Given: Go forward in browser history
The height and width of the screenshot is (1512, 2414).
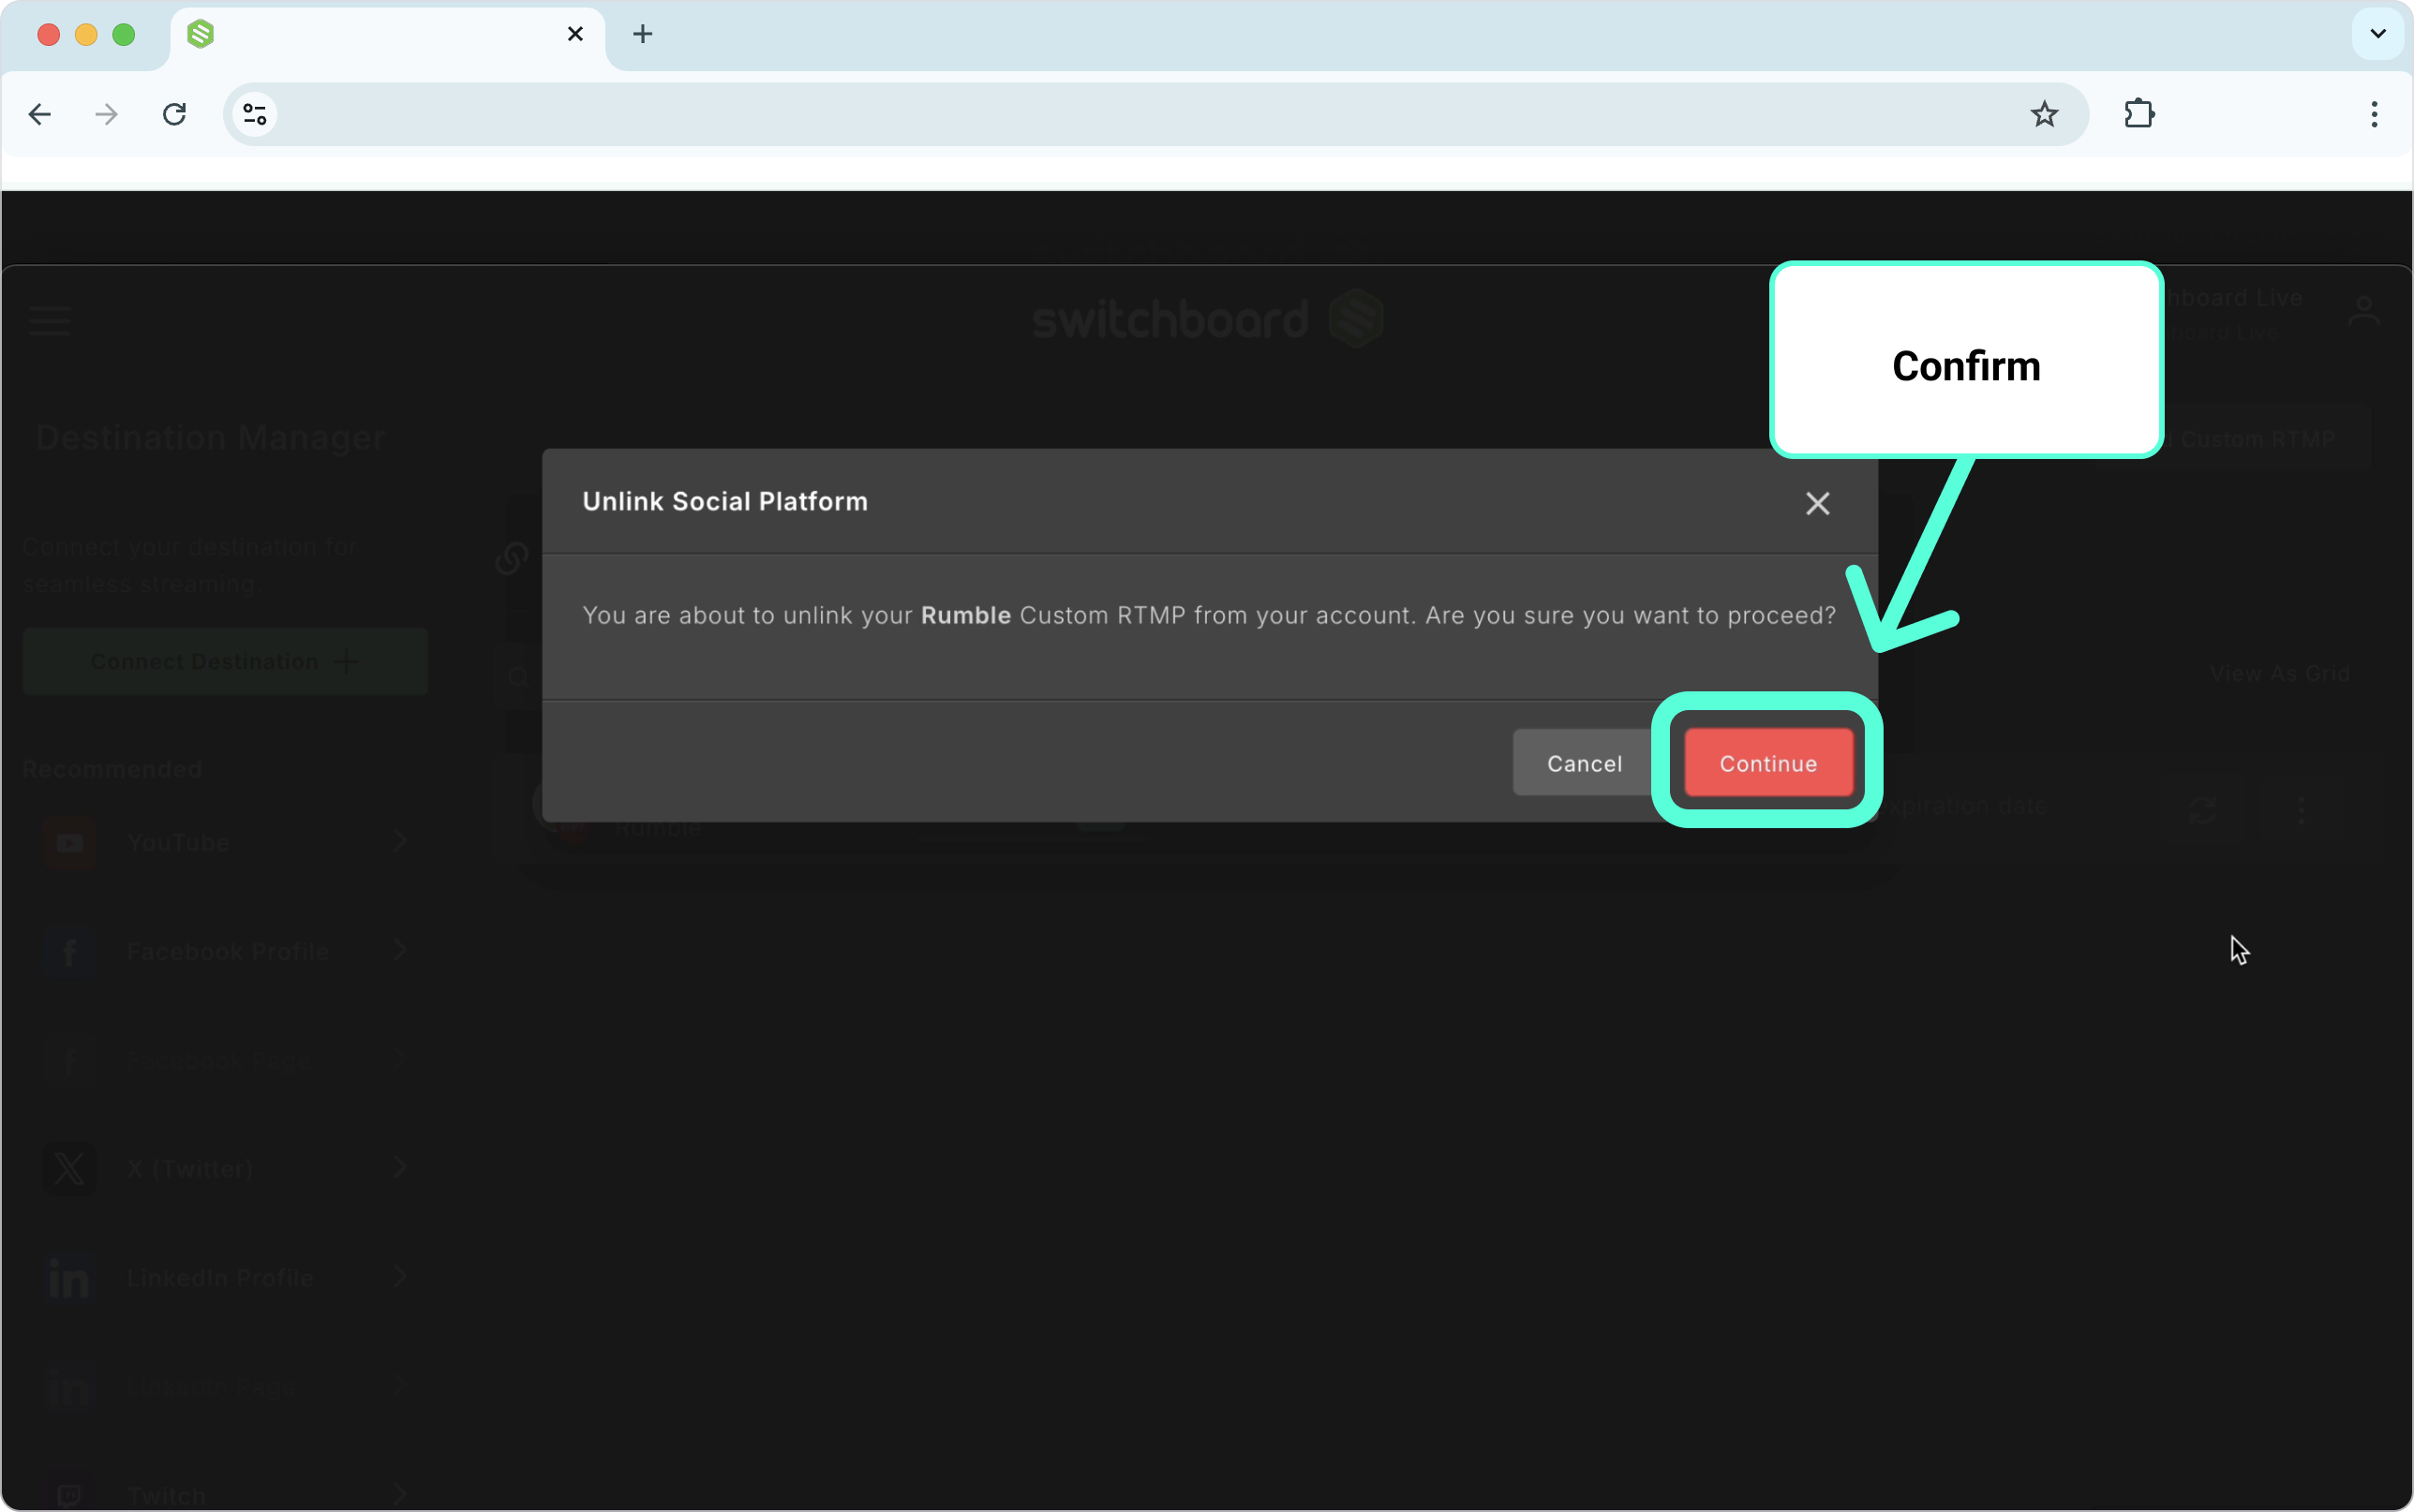Looking at the screenshot, I should pos(106,115).
